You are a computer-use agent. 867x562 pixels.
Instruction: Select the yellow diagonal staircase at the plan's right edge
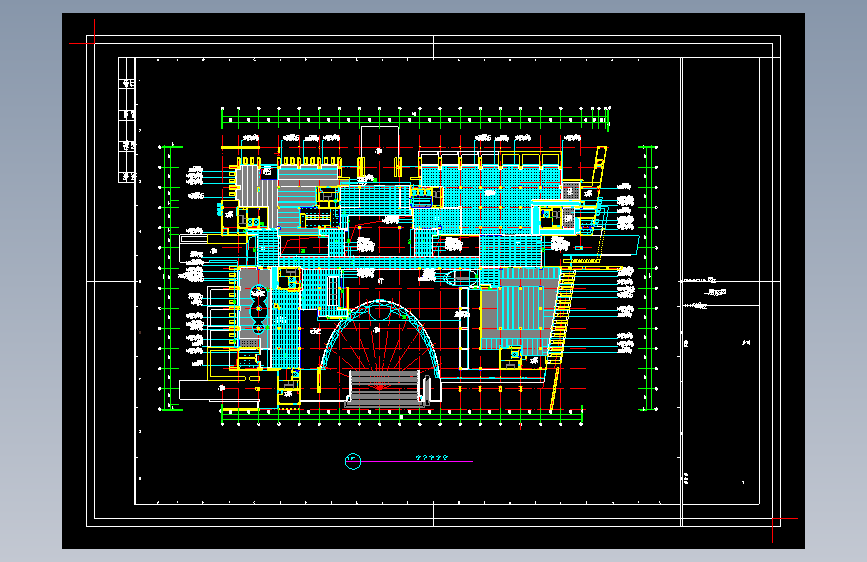pyautogui.click(x=560, y=318)
